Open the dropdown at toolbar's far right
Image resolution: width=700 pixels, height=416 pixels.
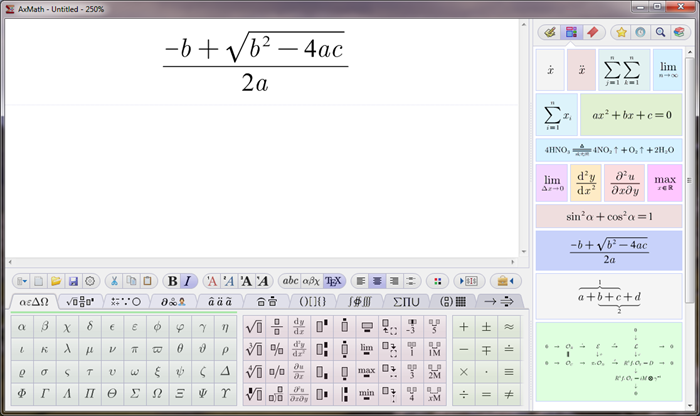click(505, 281)
